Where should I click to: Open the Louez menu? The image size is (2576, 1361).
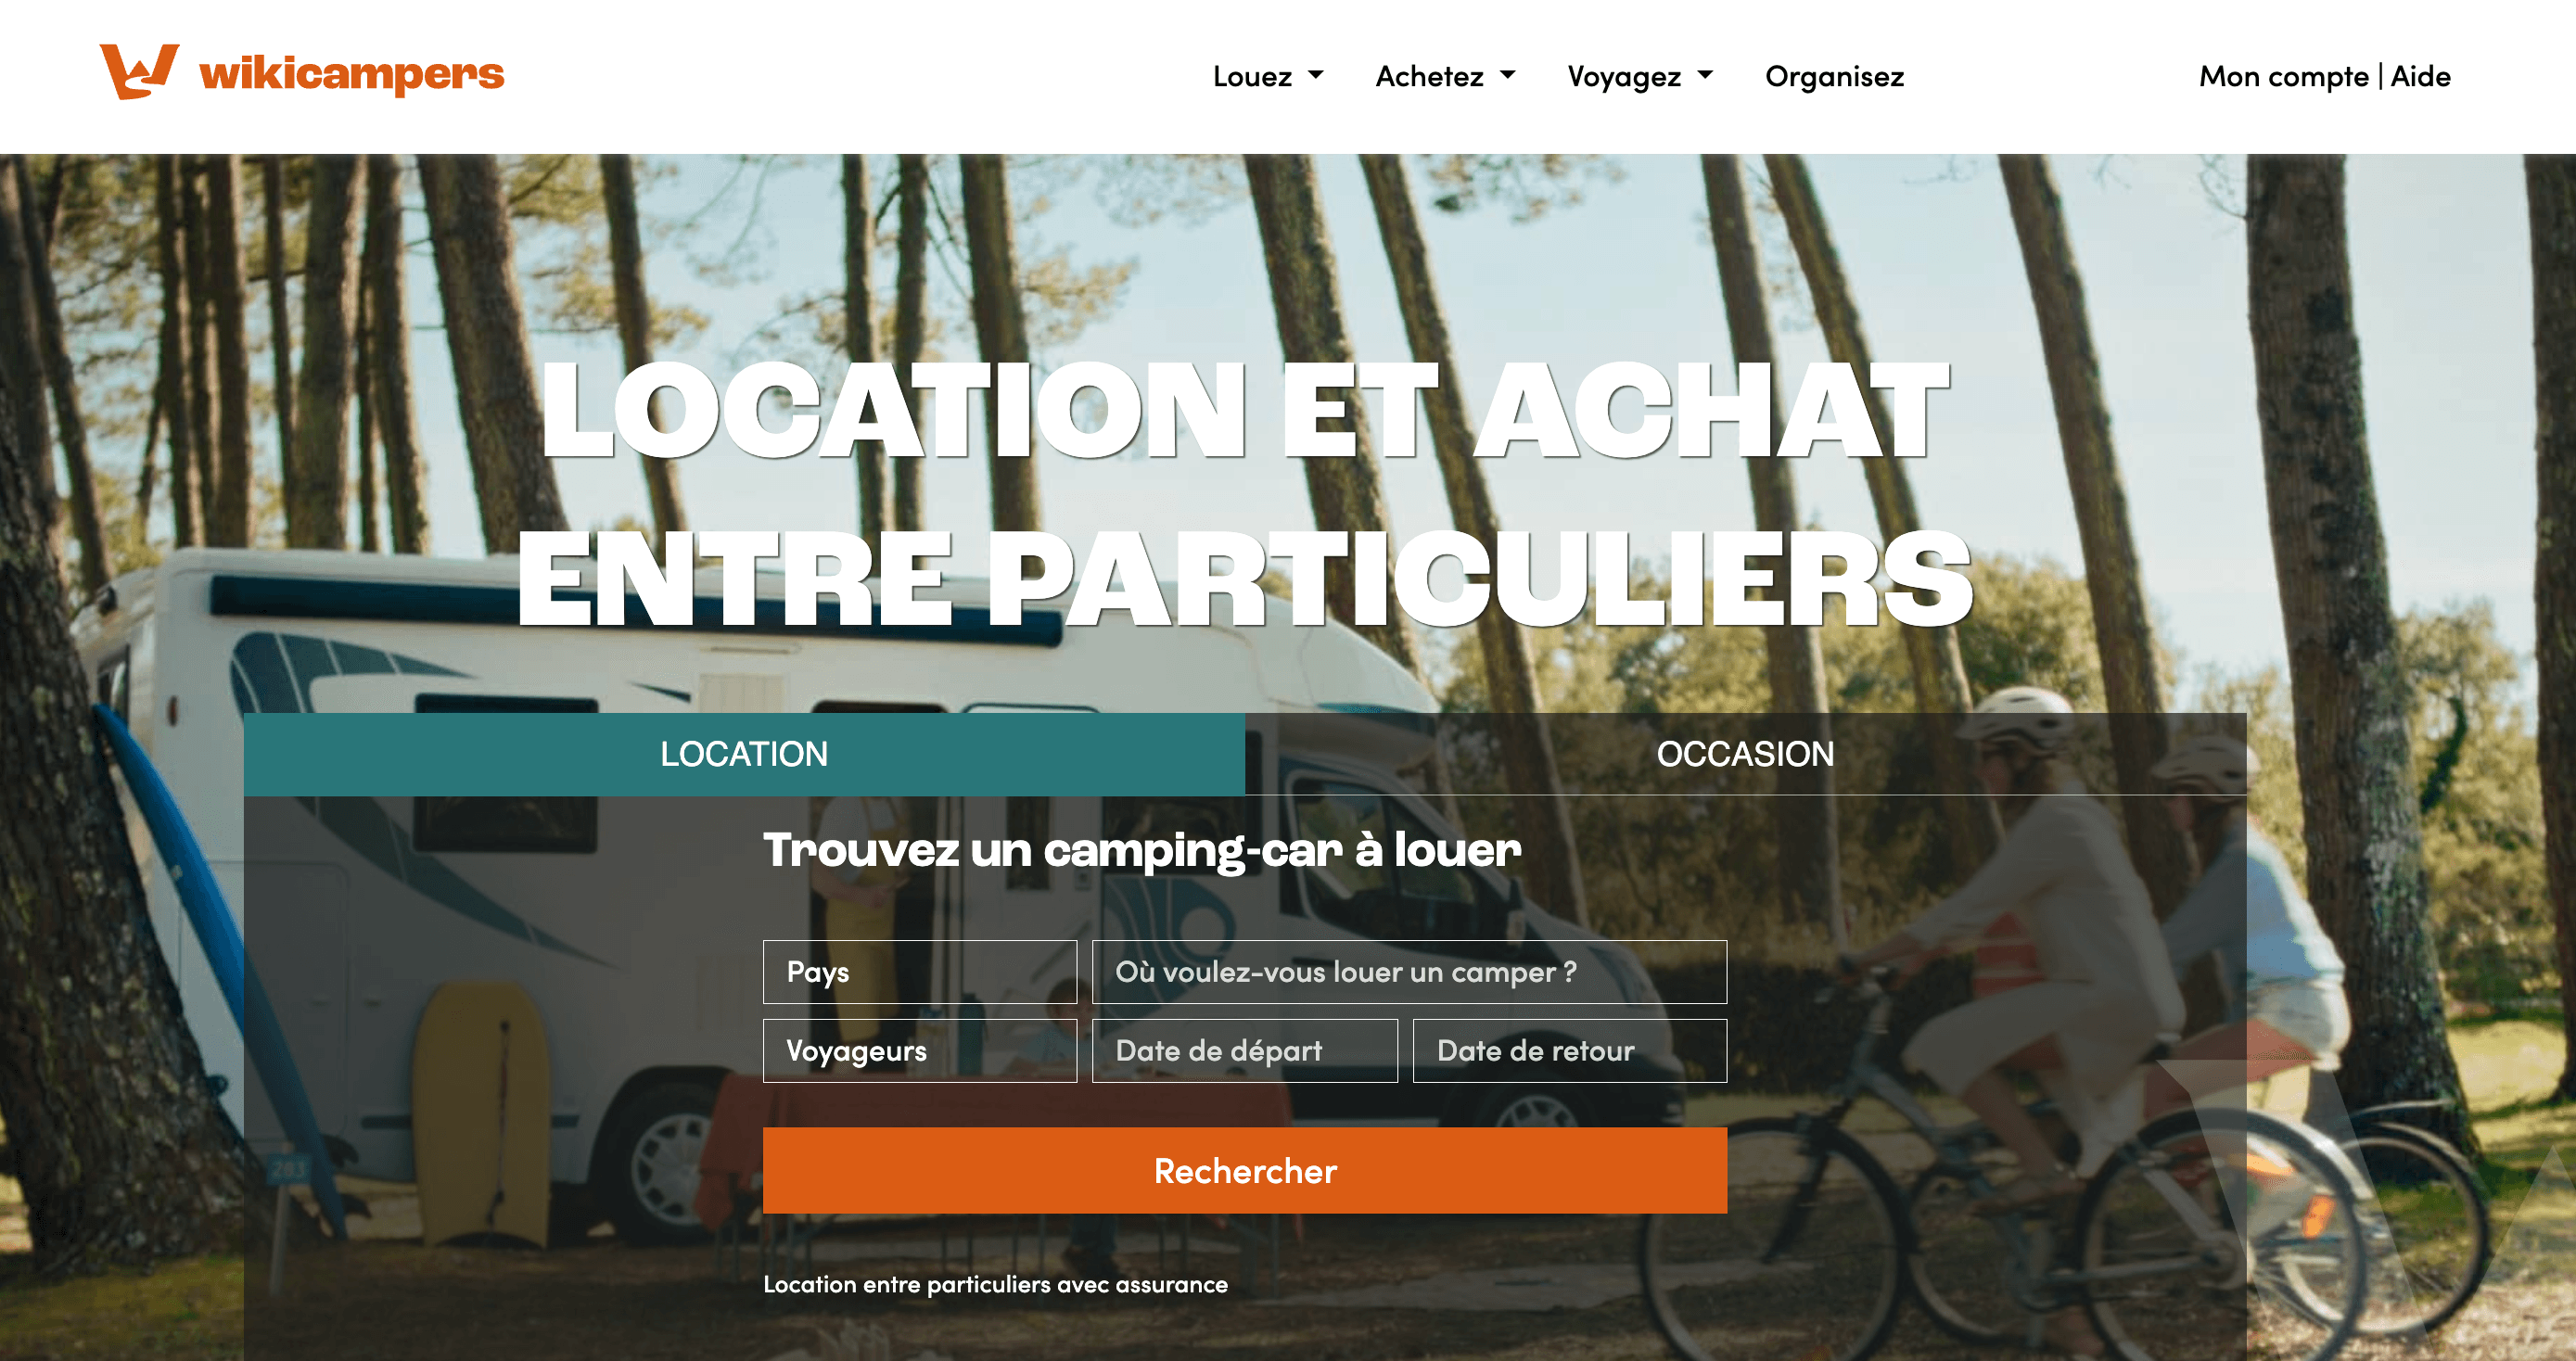click(1253, 76)
